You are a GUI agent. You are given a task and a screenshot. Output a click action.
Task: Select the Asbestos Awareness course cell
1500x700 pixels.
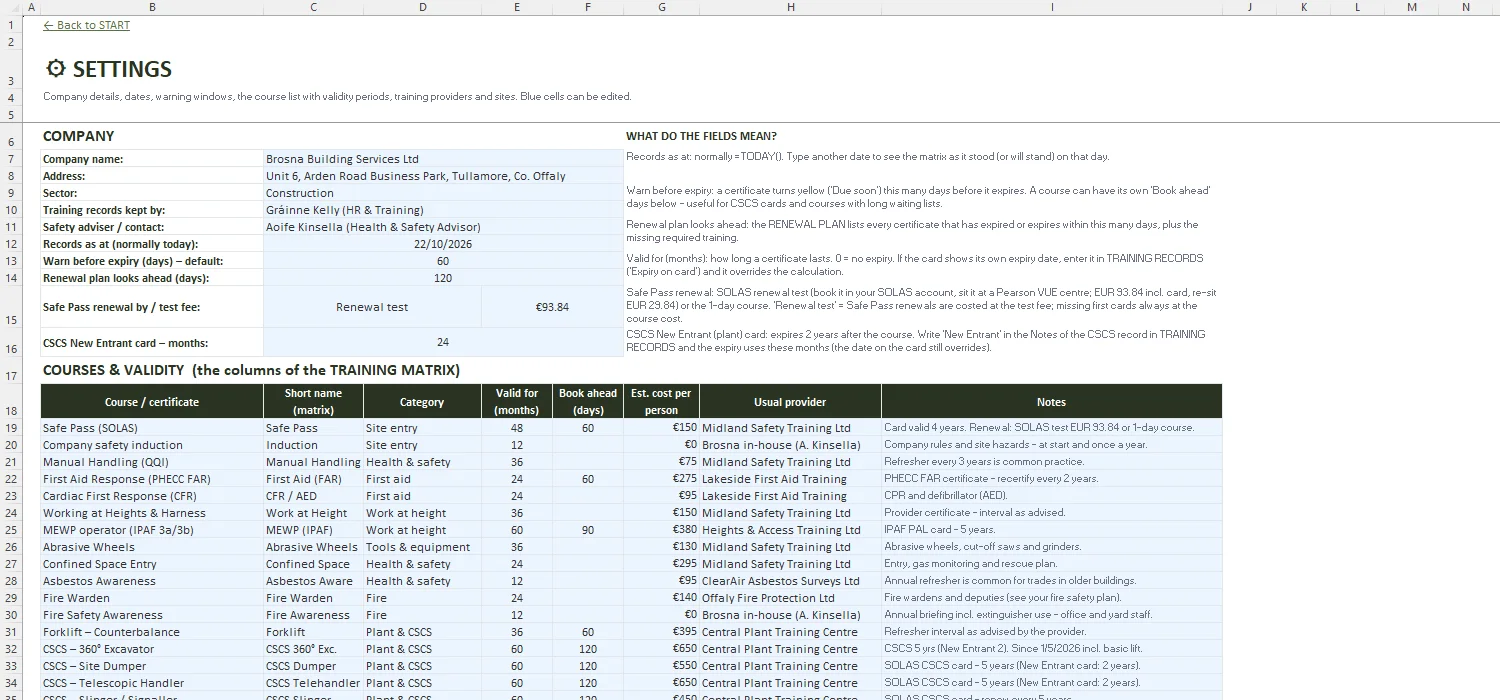(x=152, y=580)
